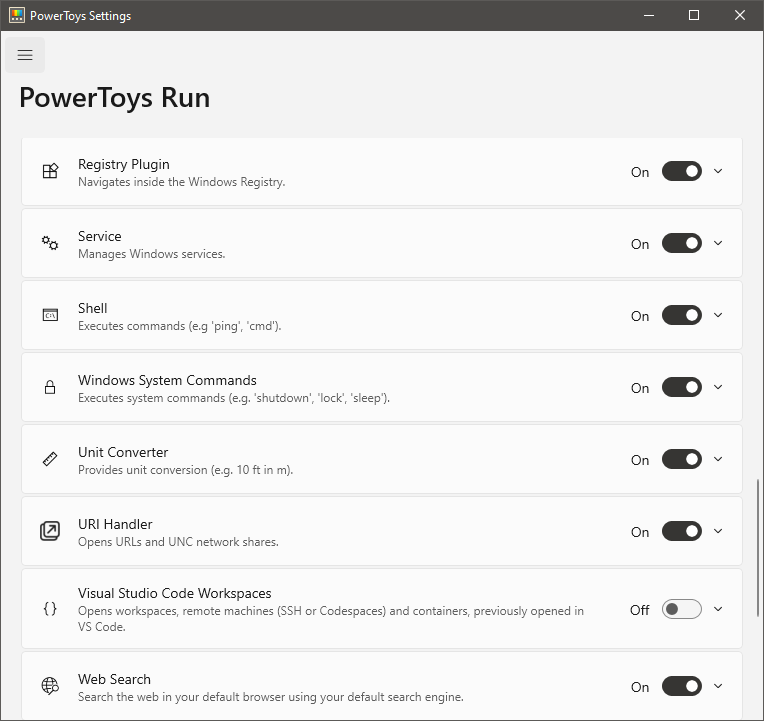Viewport: 764px width, 721px height.
Task: Expand URI Handler settings chevron
Action: point(718,531)
